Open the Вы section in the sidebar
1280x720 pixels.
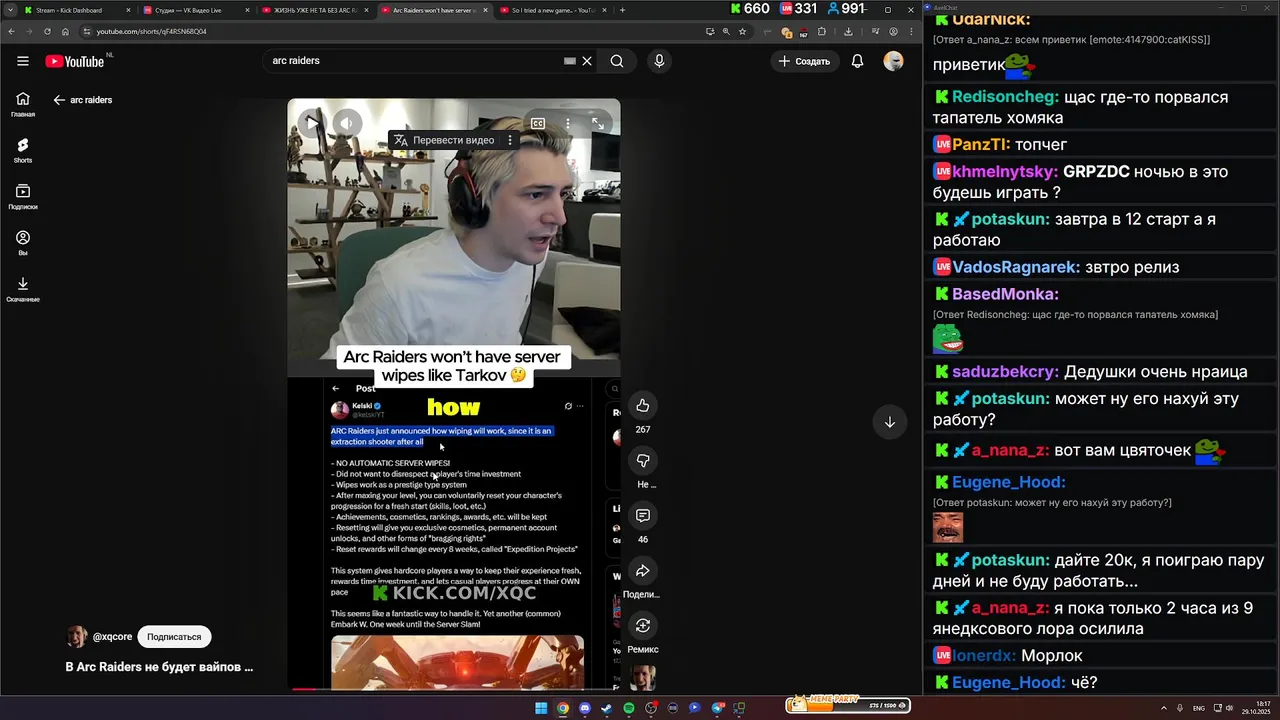click(23, 243)
